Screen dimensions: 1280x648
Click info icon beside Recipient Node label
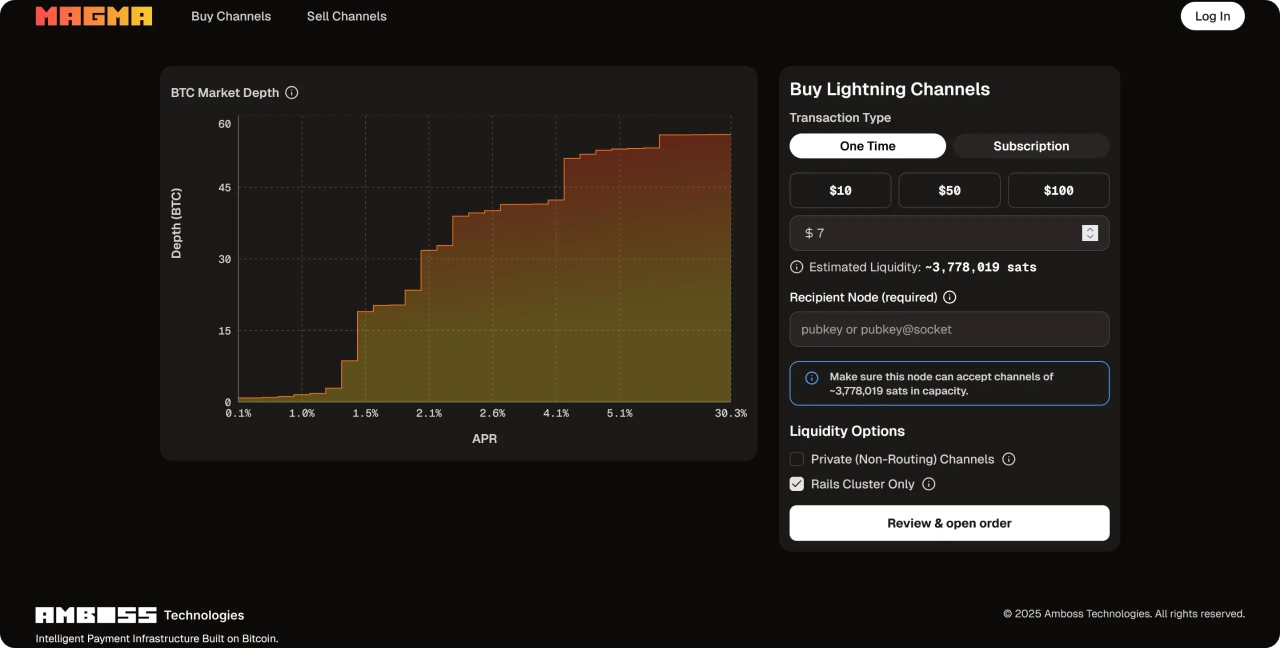pyautogui.click(x=950, y=297)
